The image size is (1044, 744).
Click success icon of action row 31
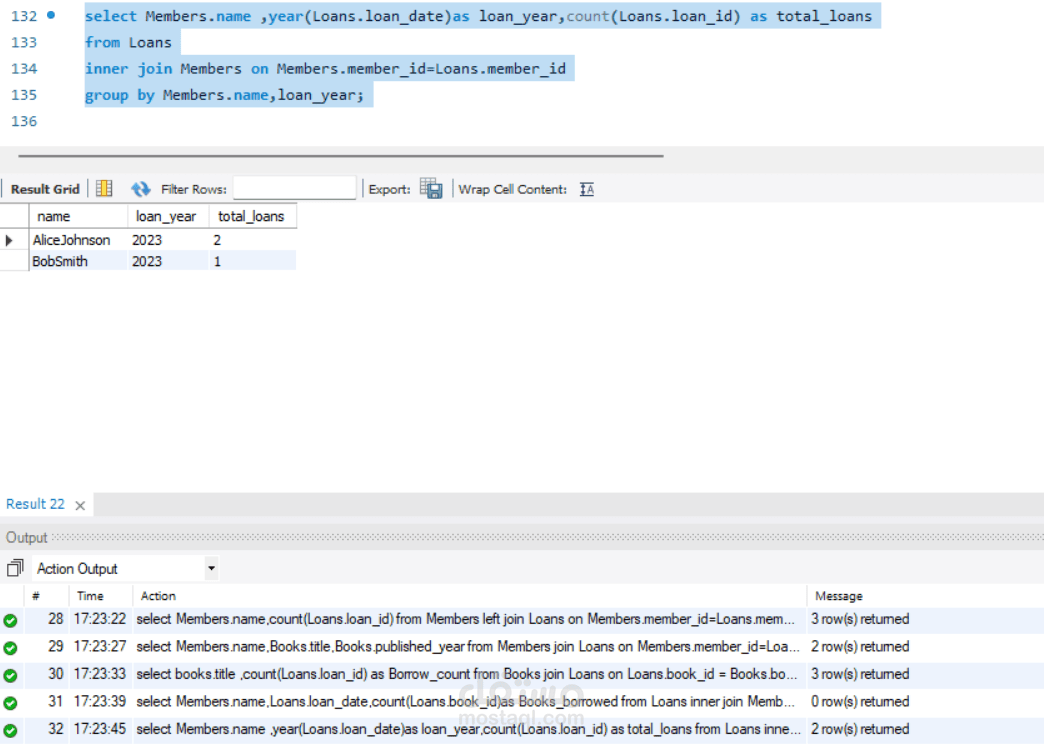(10, 702)
